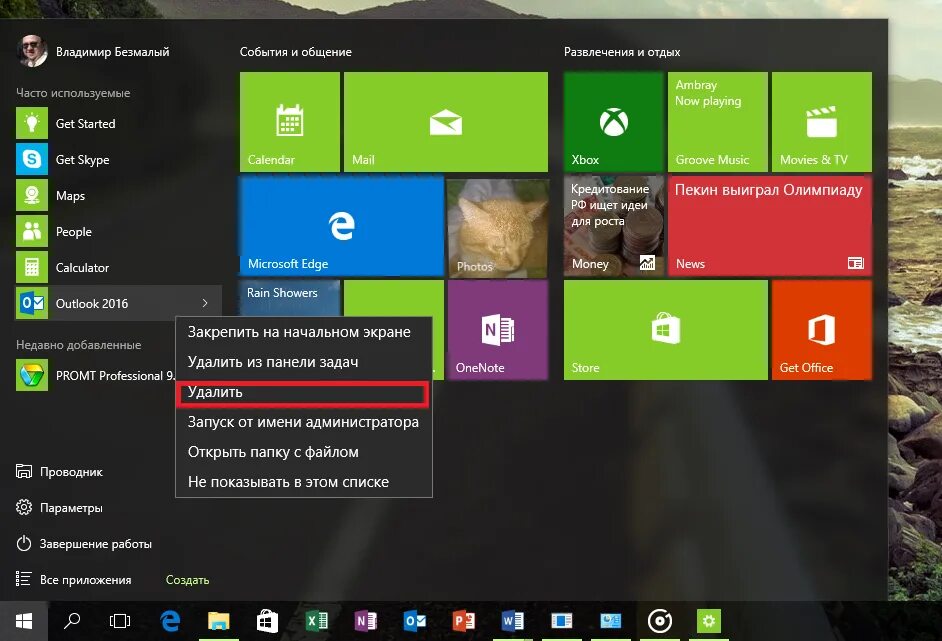Launch the Microsoft Edge tile
Viewport: 942px width, 641px height.
341,226
